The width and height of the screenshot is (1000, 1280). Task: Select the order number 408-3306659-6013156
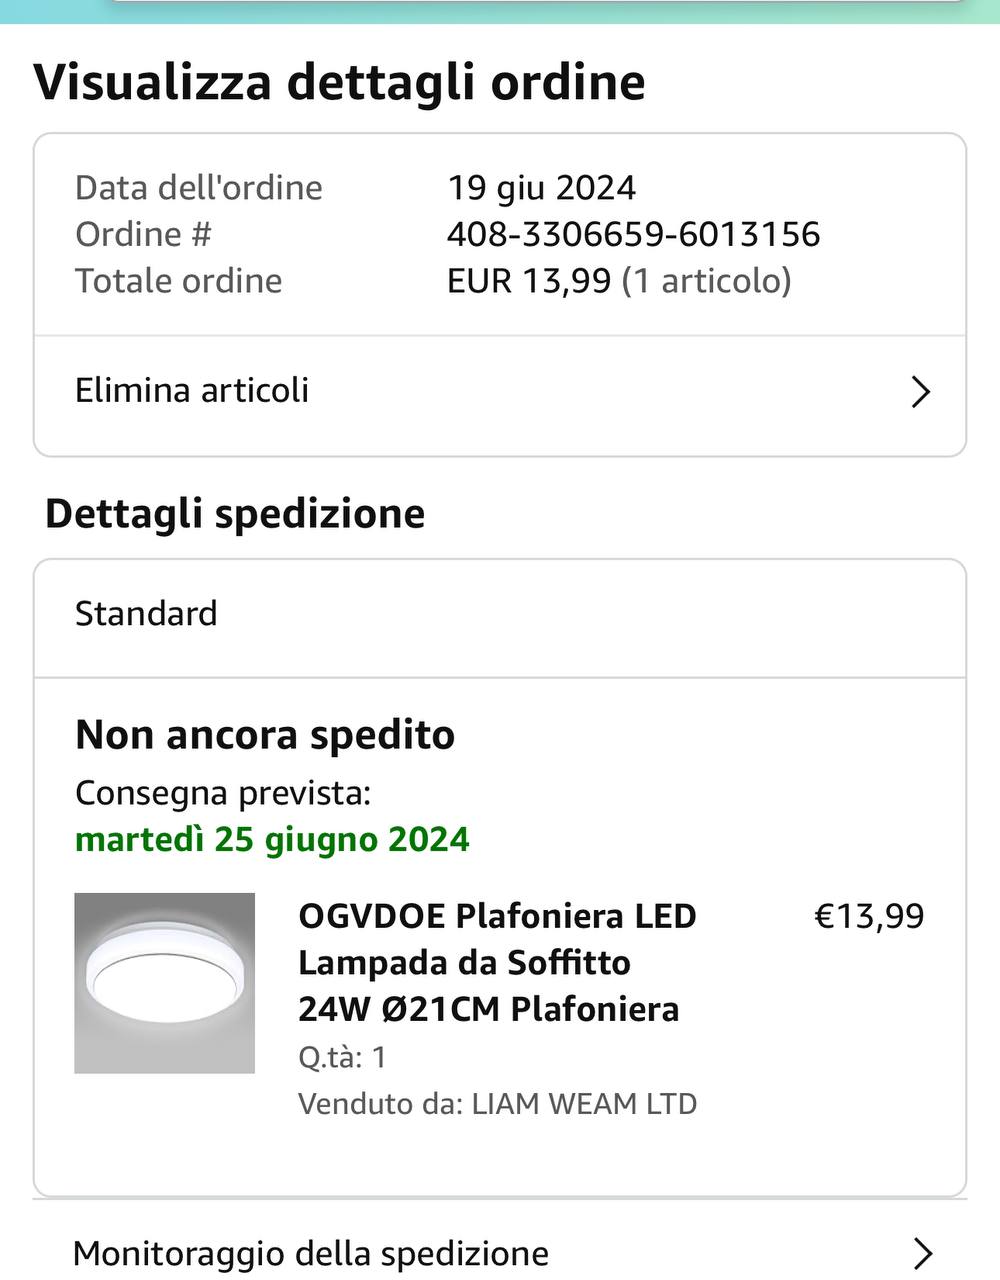click(633, 234)
